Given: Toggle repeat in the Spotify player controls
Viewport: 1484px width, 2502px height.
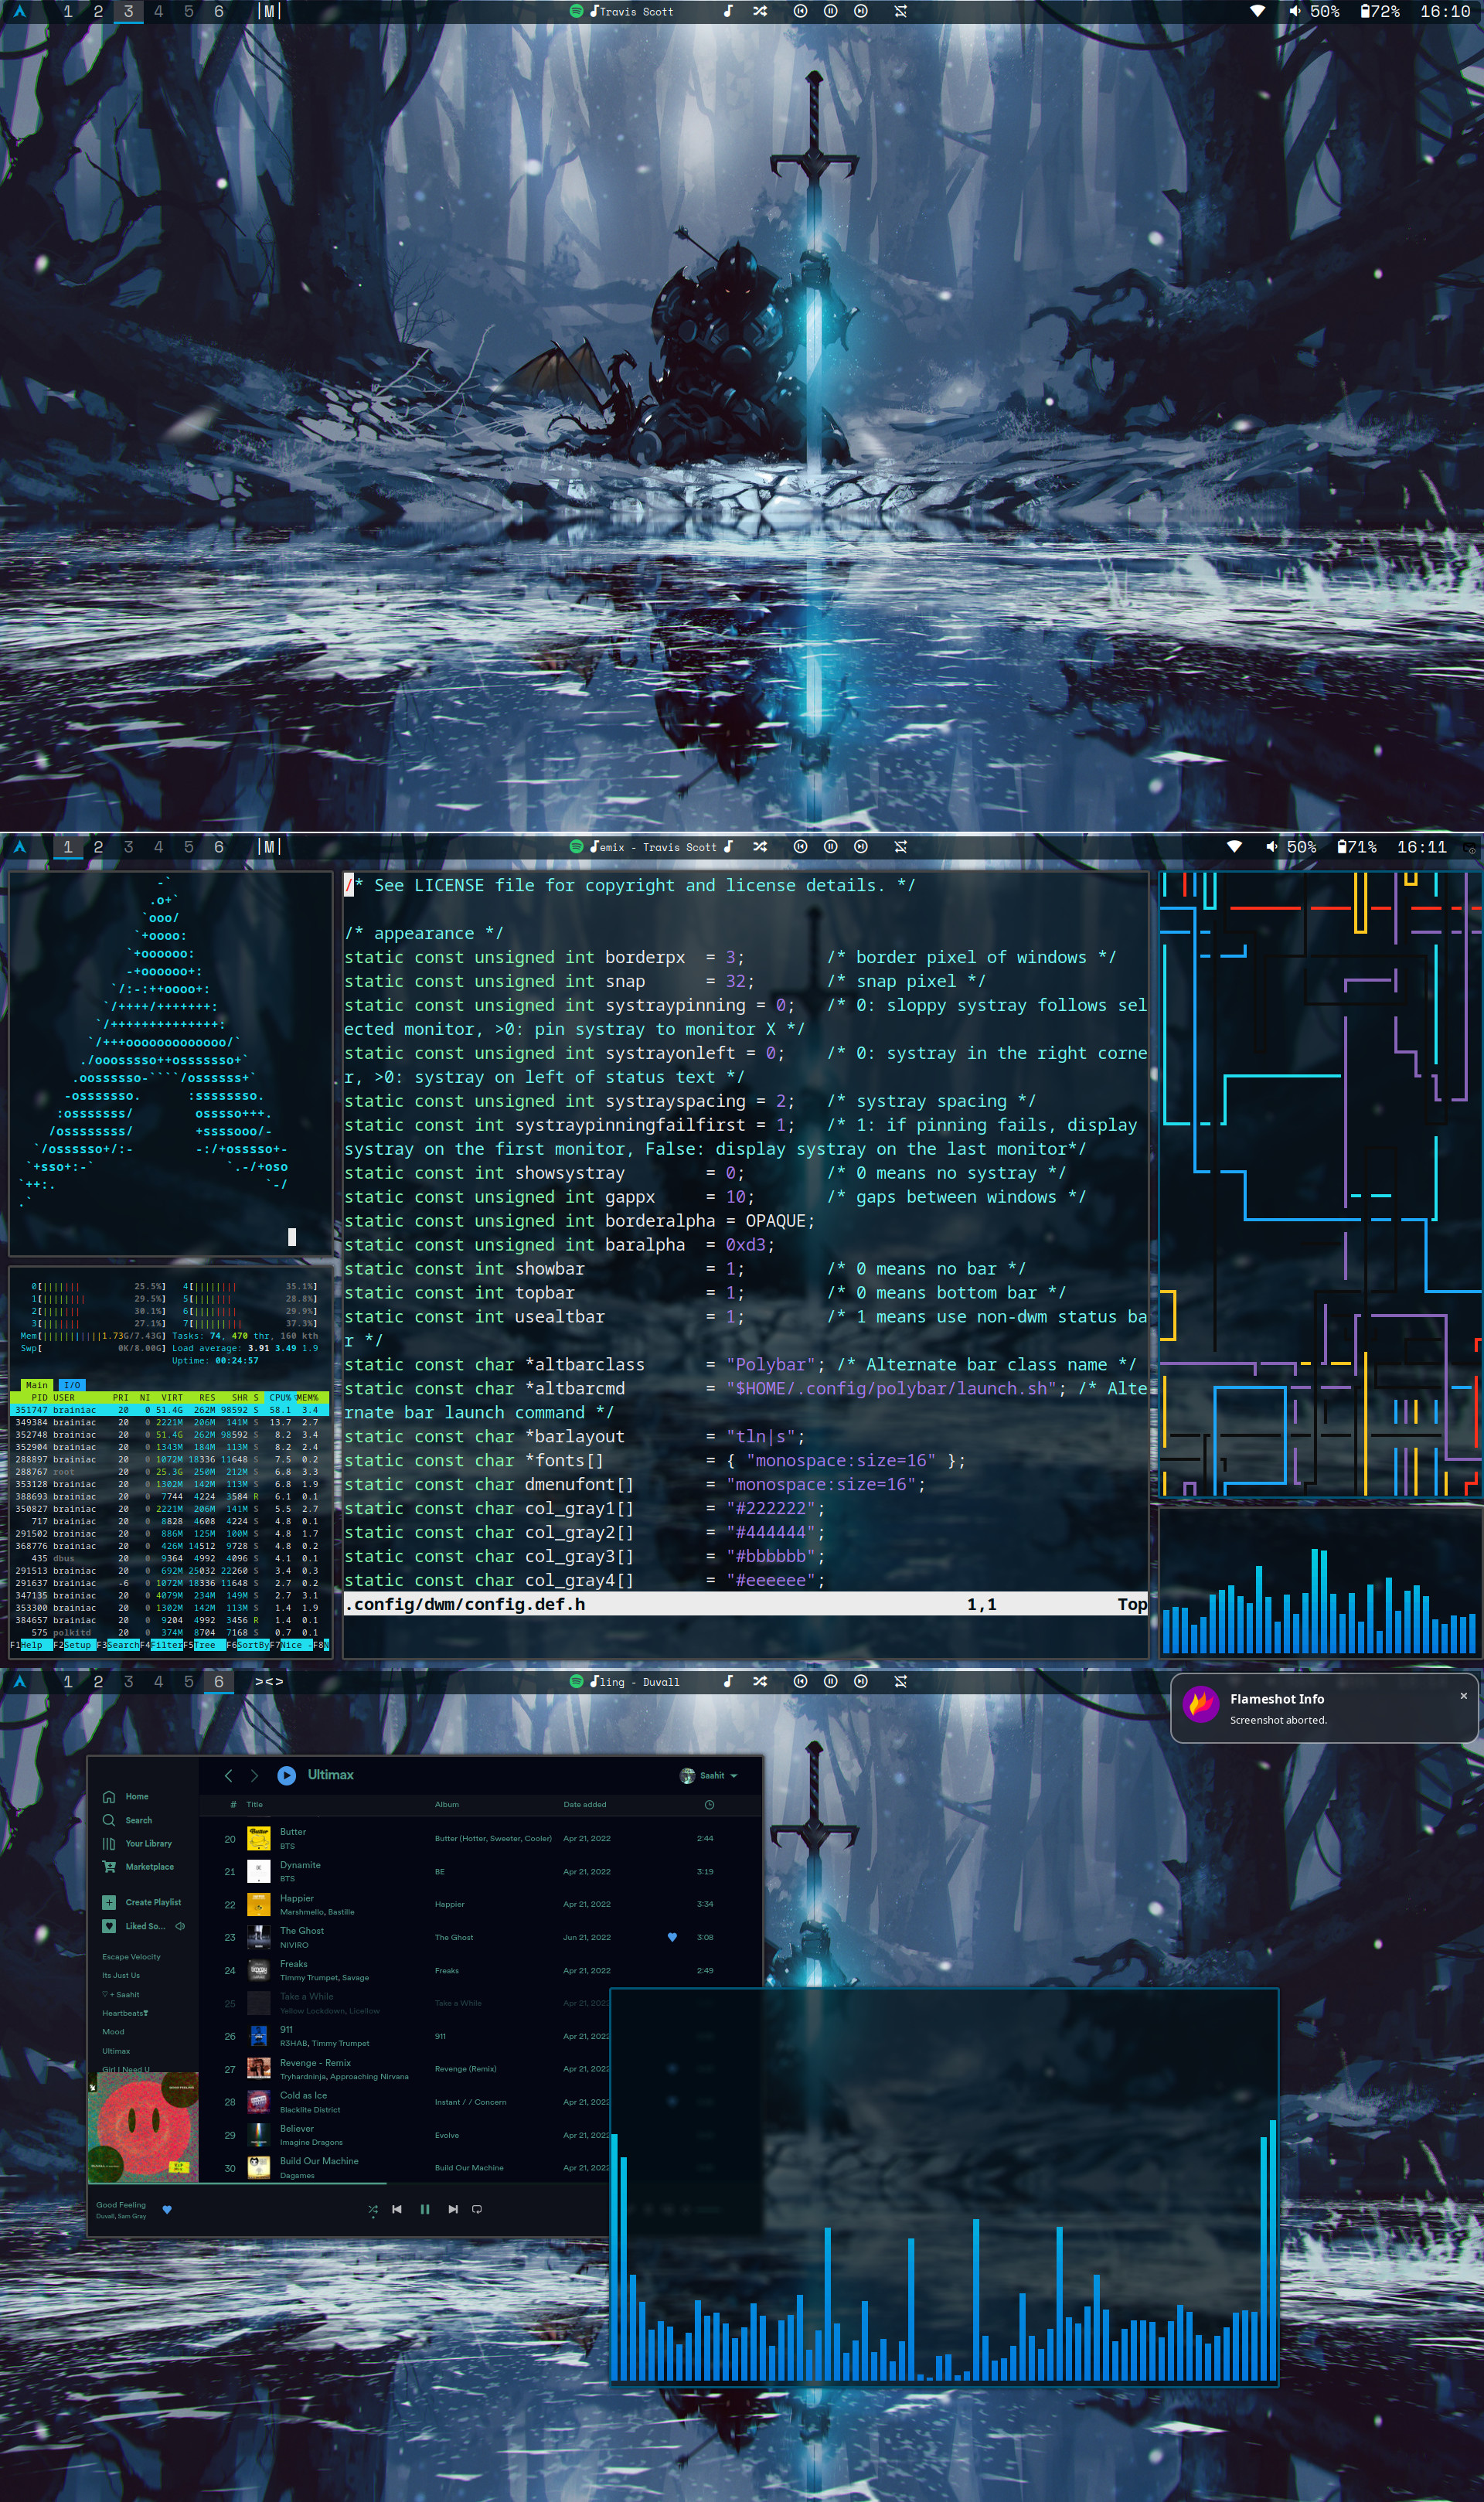Looking at the screenshot, I should [477, 2209].
